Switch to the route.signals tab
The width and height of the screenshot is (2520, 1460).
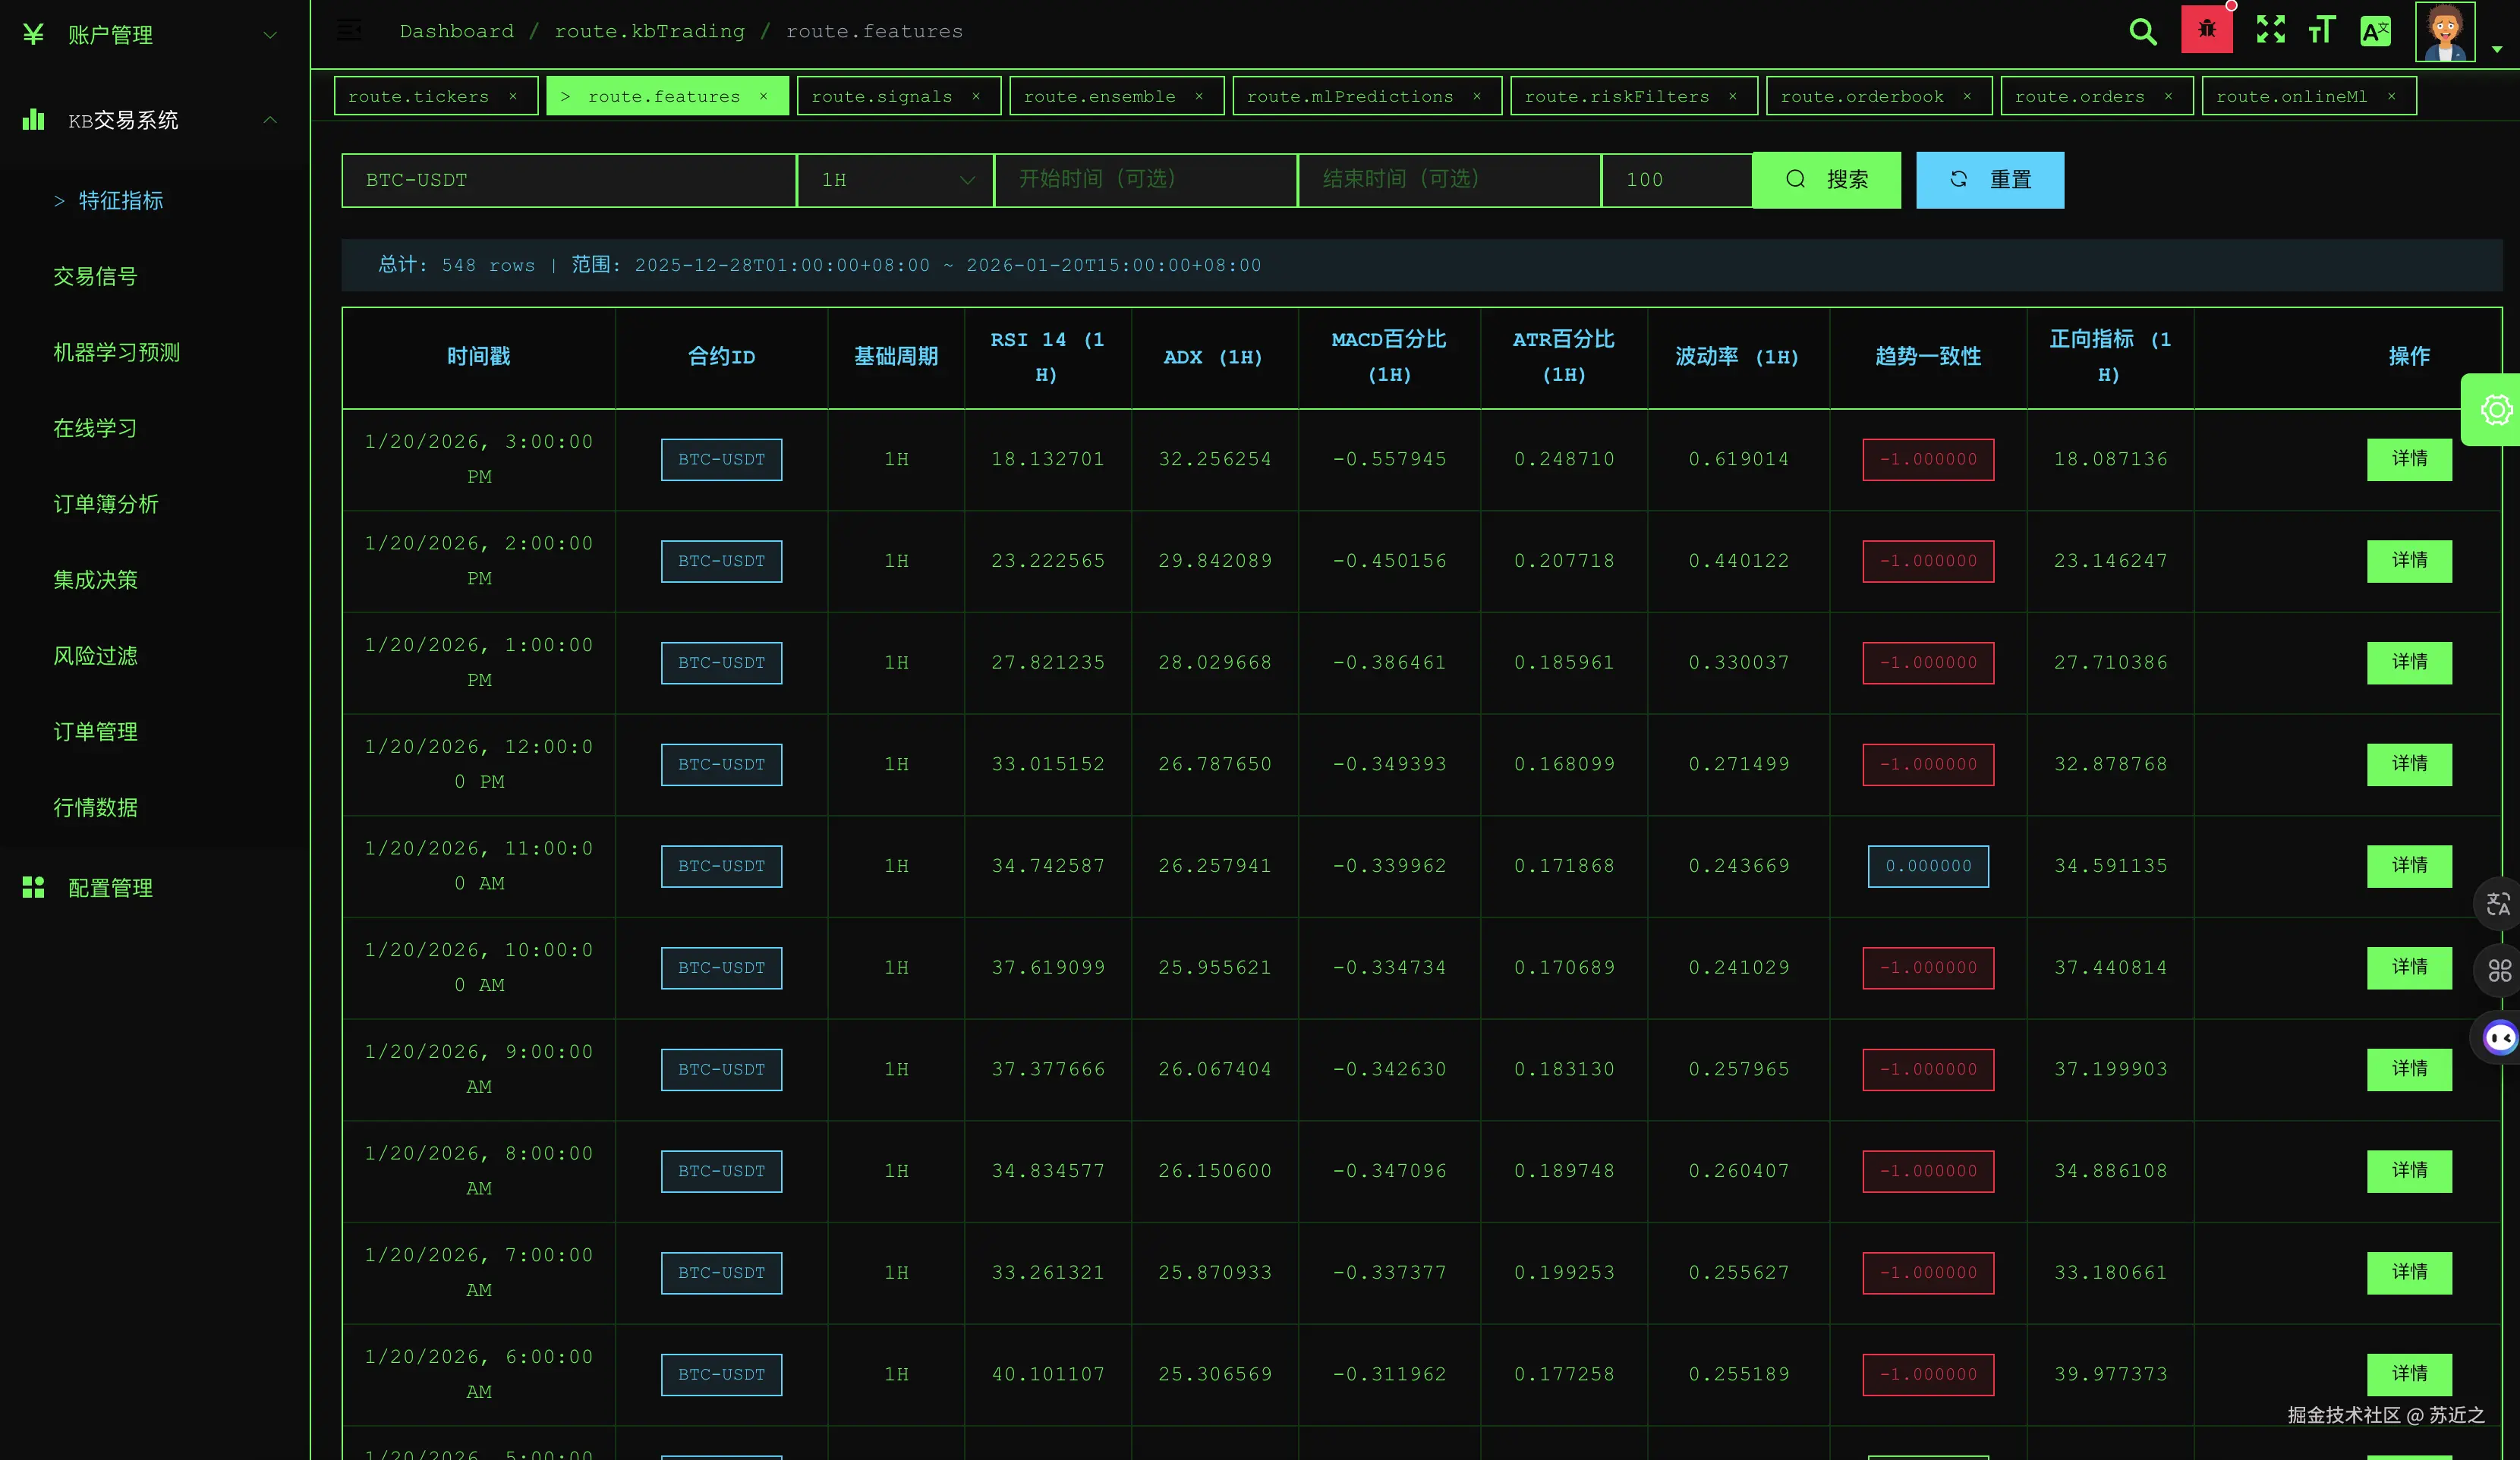click(x=881, y=96)
